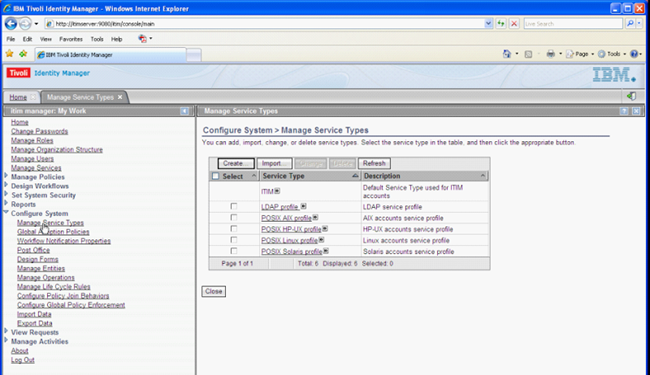The height and width of the screenshot is (375, 650).
Task: Expand the Set System Security tree node
Action: [x=6, y=194]
